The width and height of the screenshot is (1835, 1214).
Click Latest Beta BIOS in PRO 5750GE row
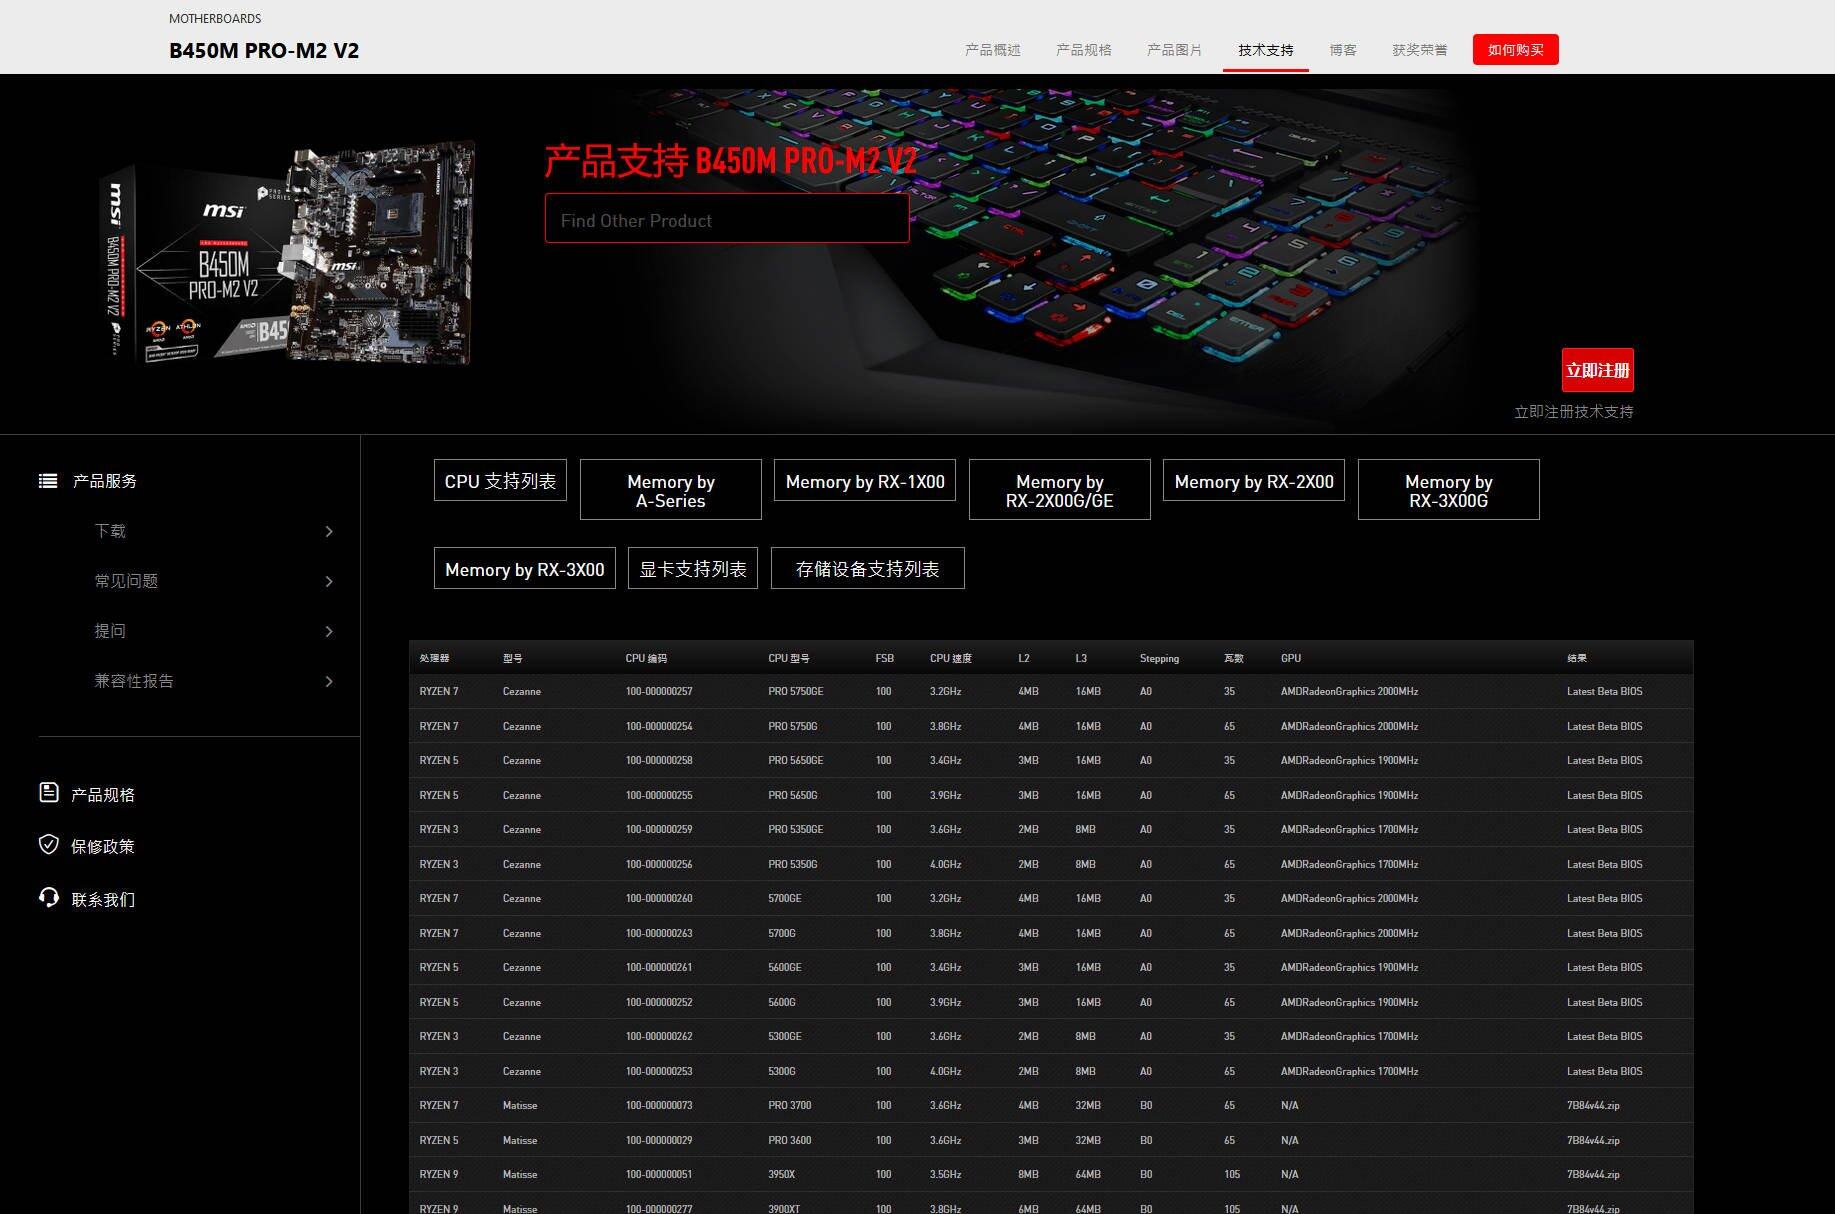[x=1604, y=691]
